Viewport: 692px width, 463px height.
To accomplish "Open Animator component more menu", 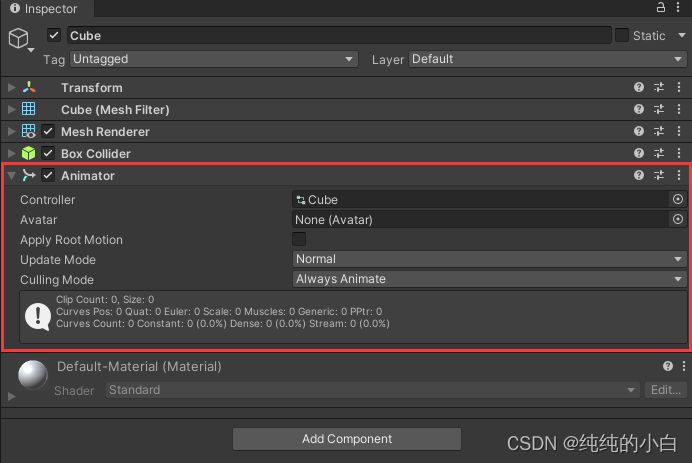I will click(x=679, y=175).
